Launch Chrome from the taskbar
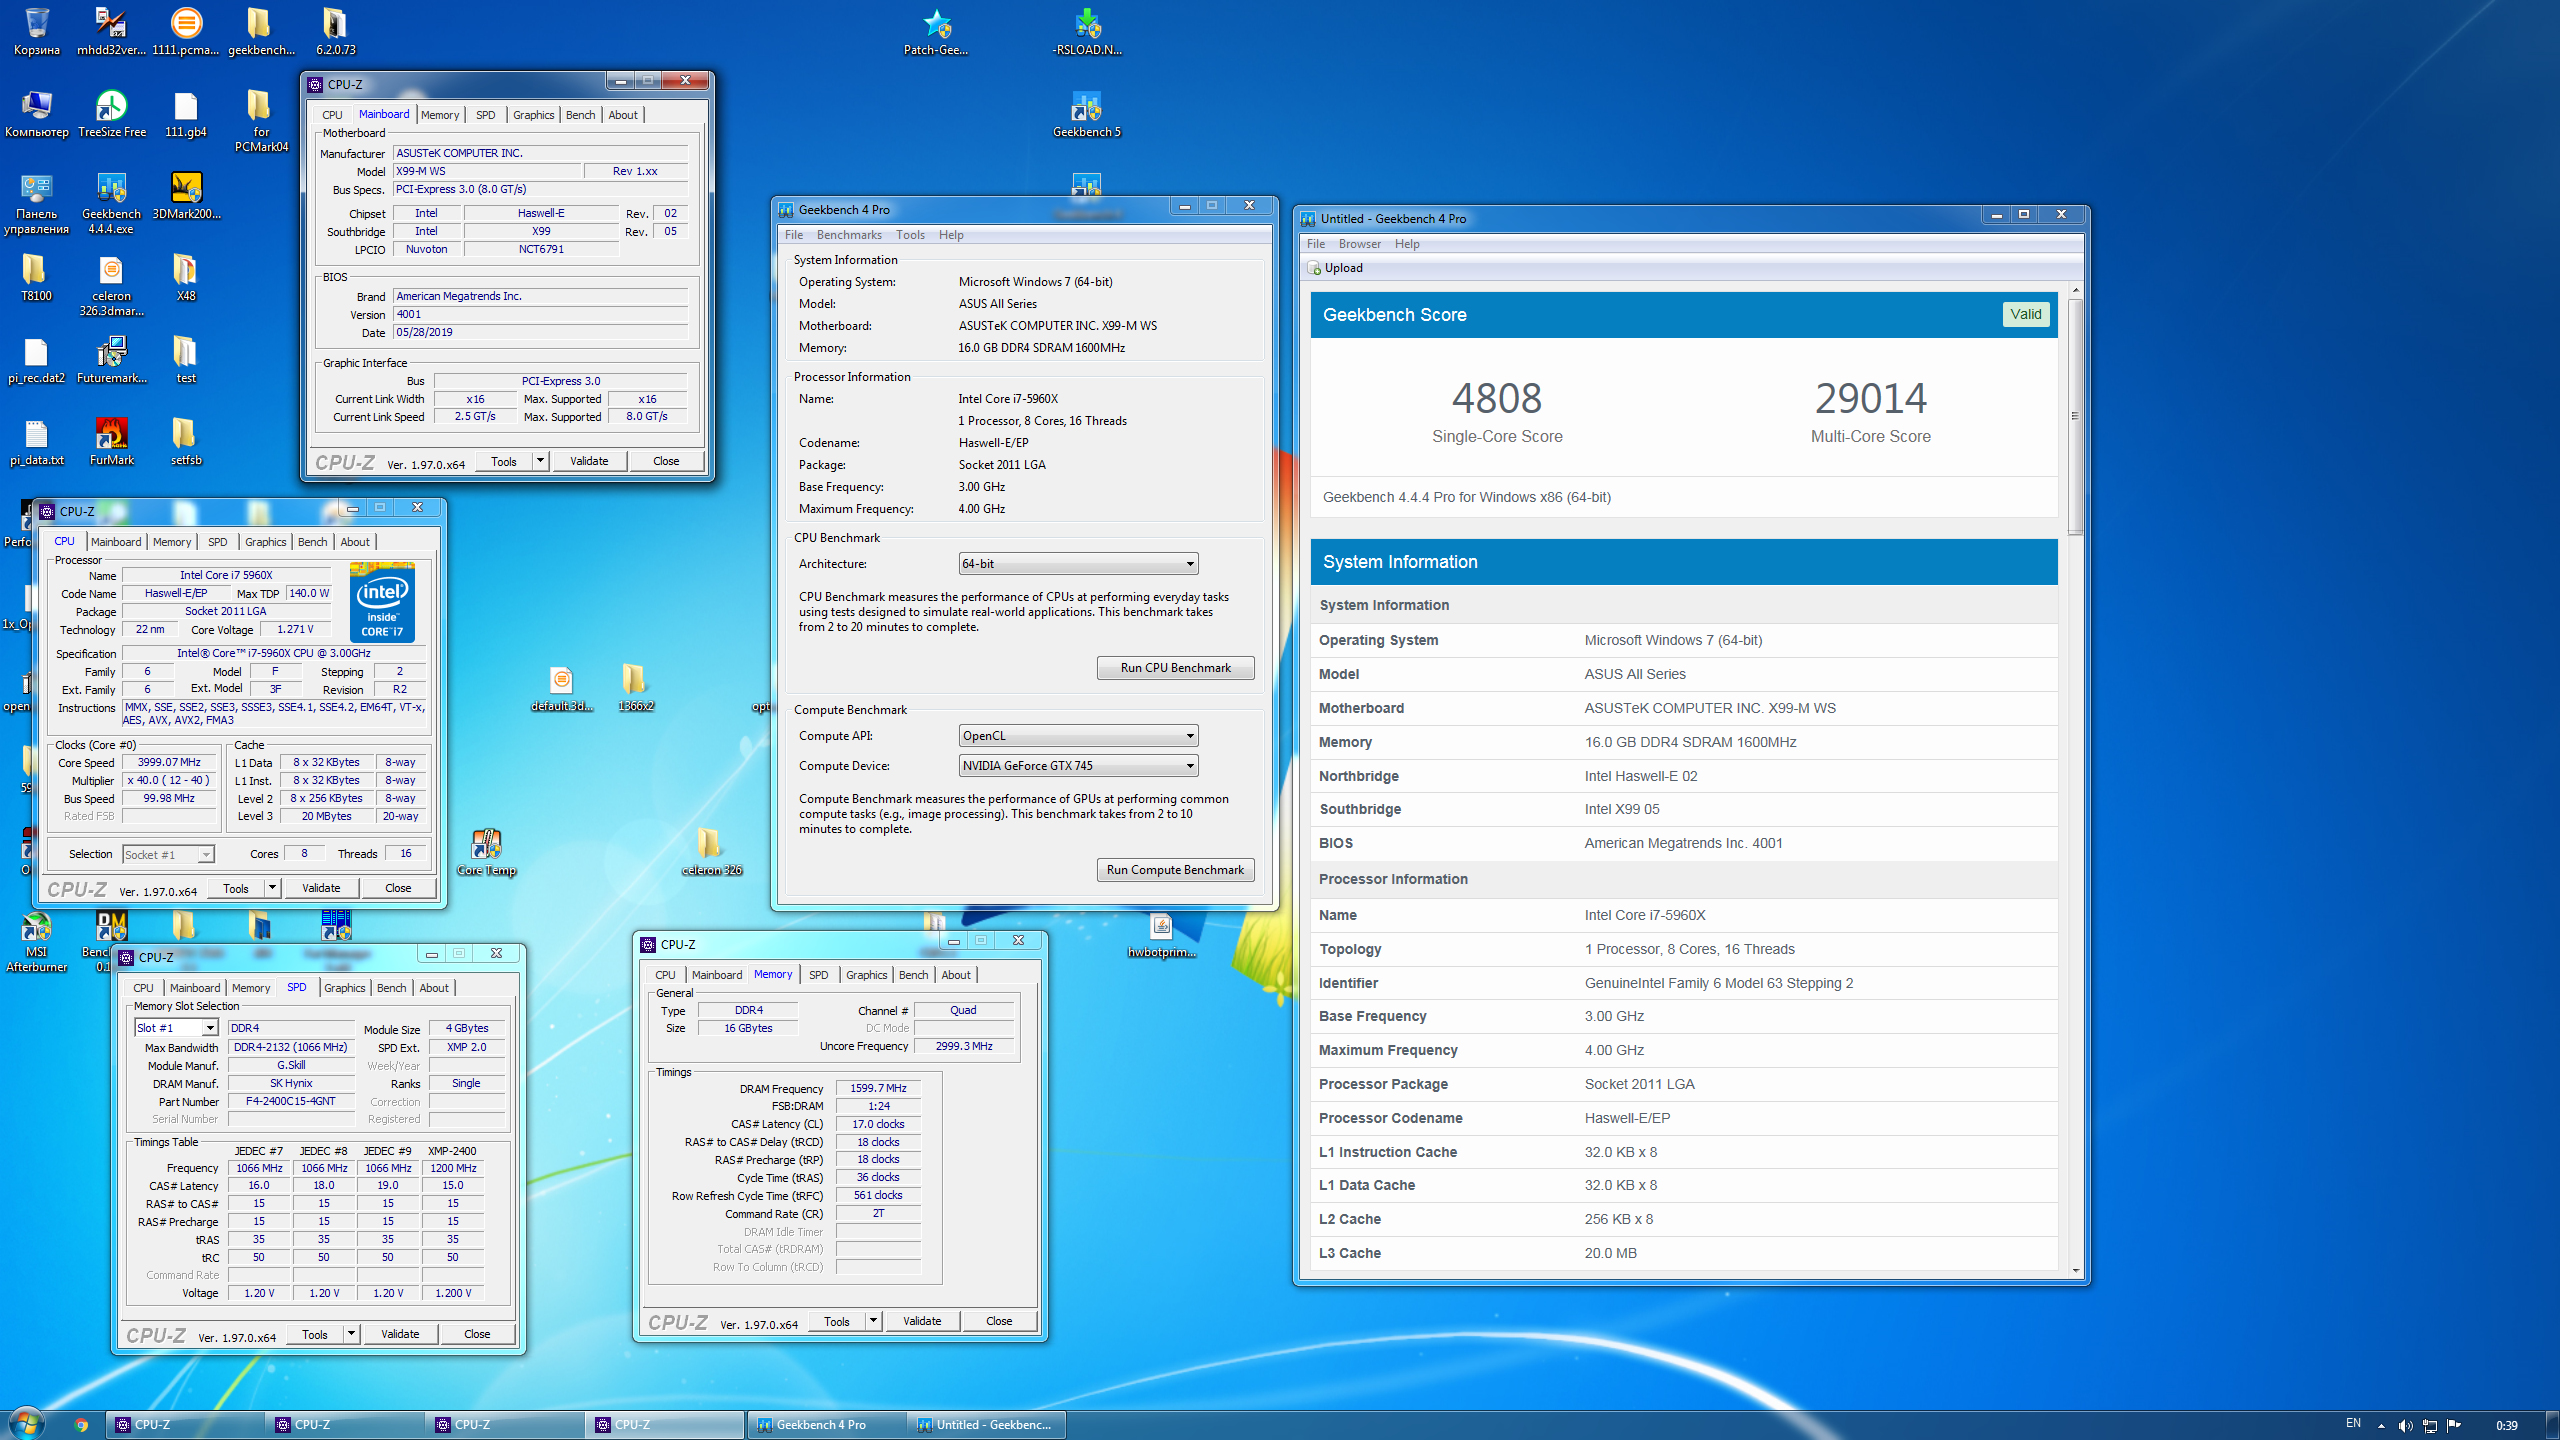Viewport: 2560px width, 1440px height. point(81,1425)
